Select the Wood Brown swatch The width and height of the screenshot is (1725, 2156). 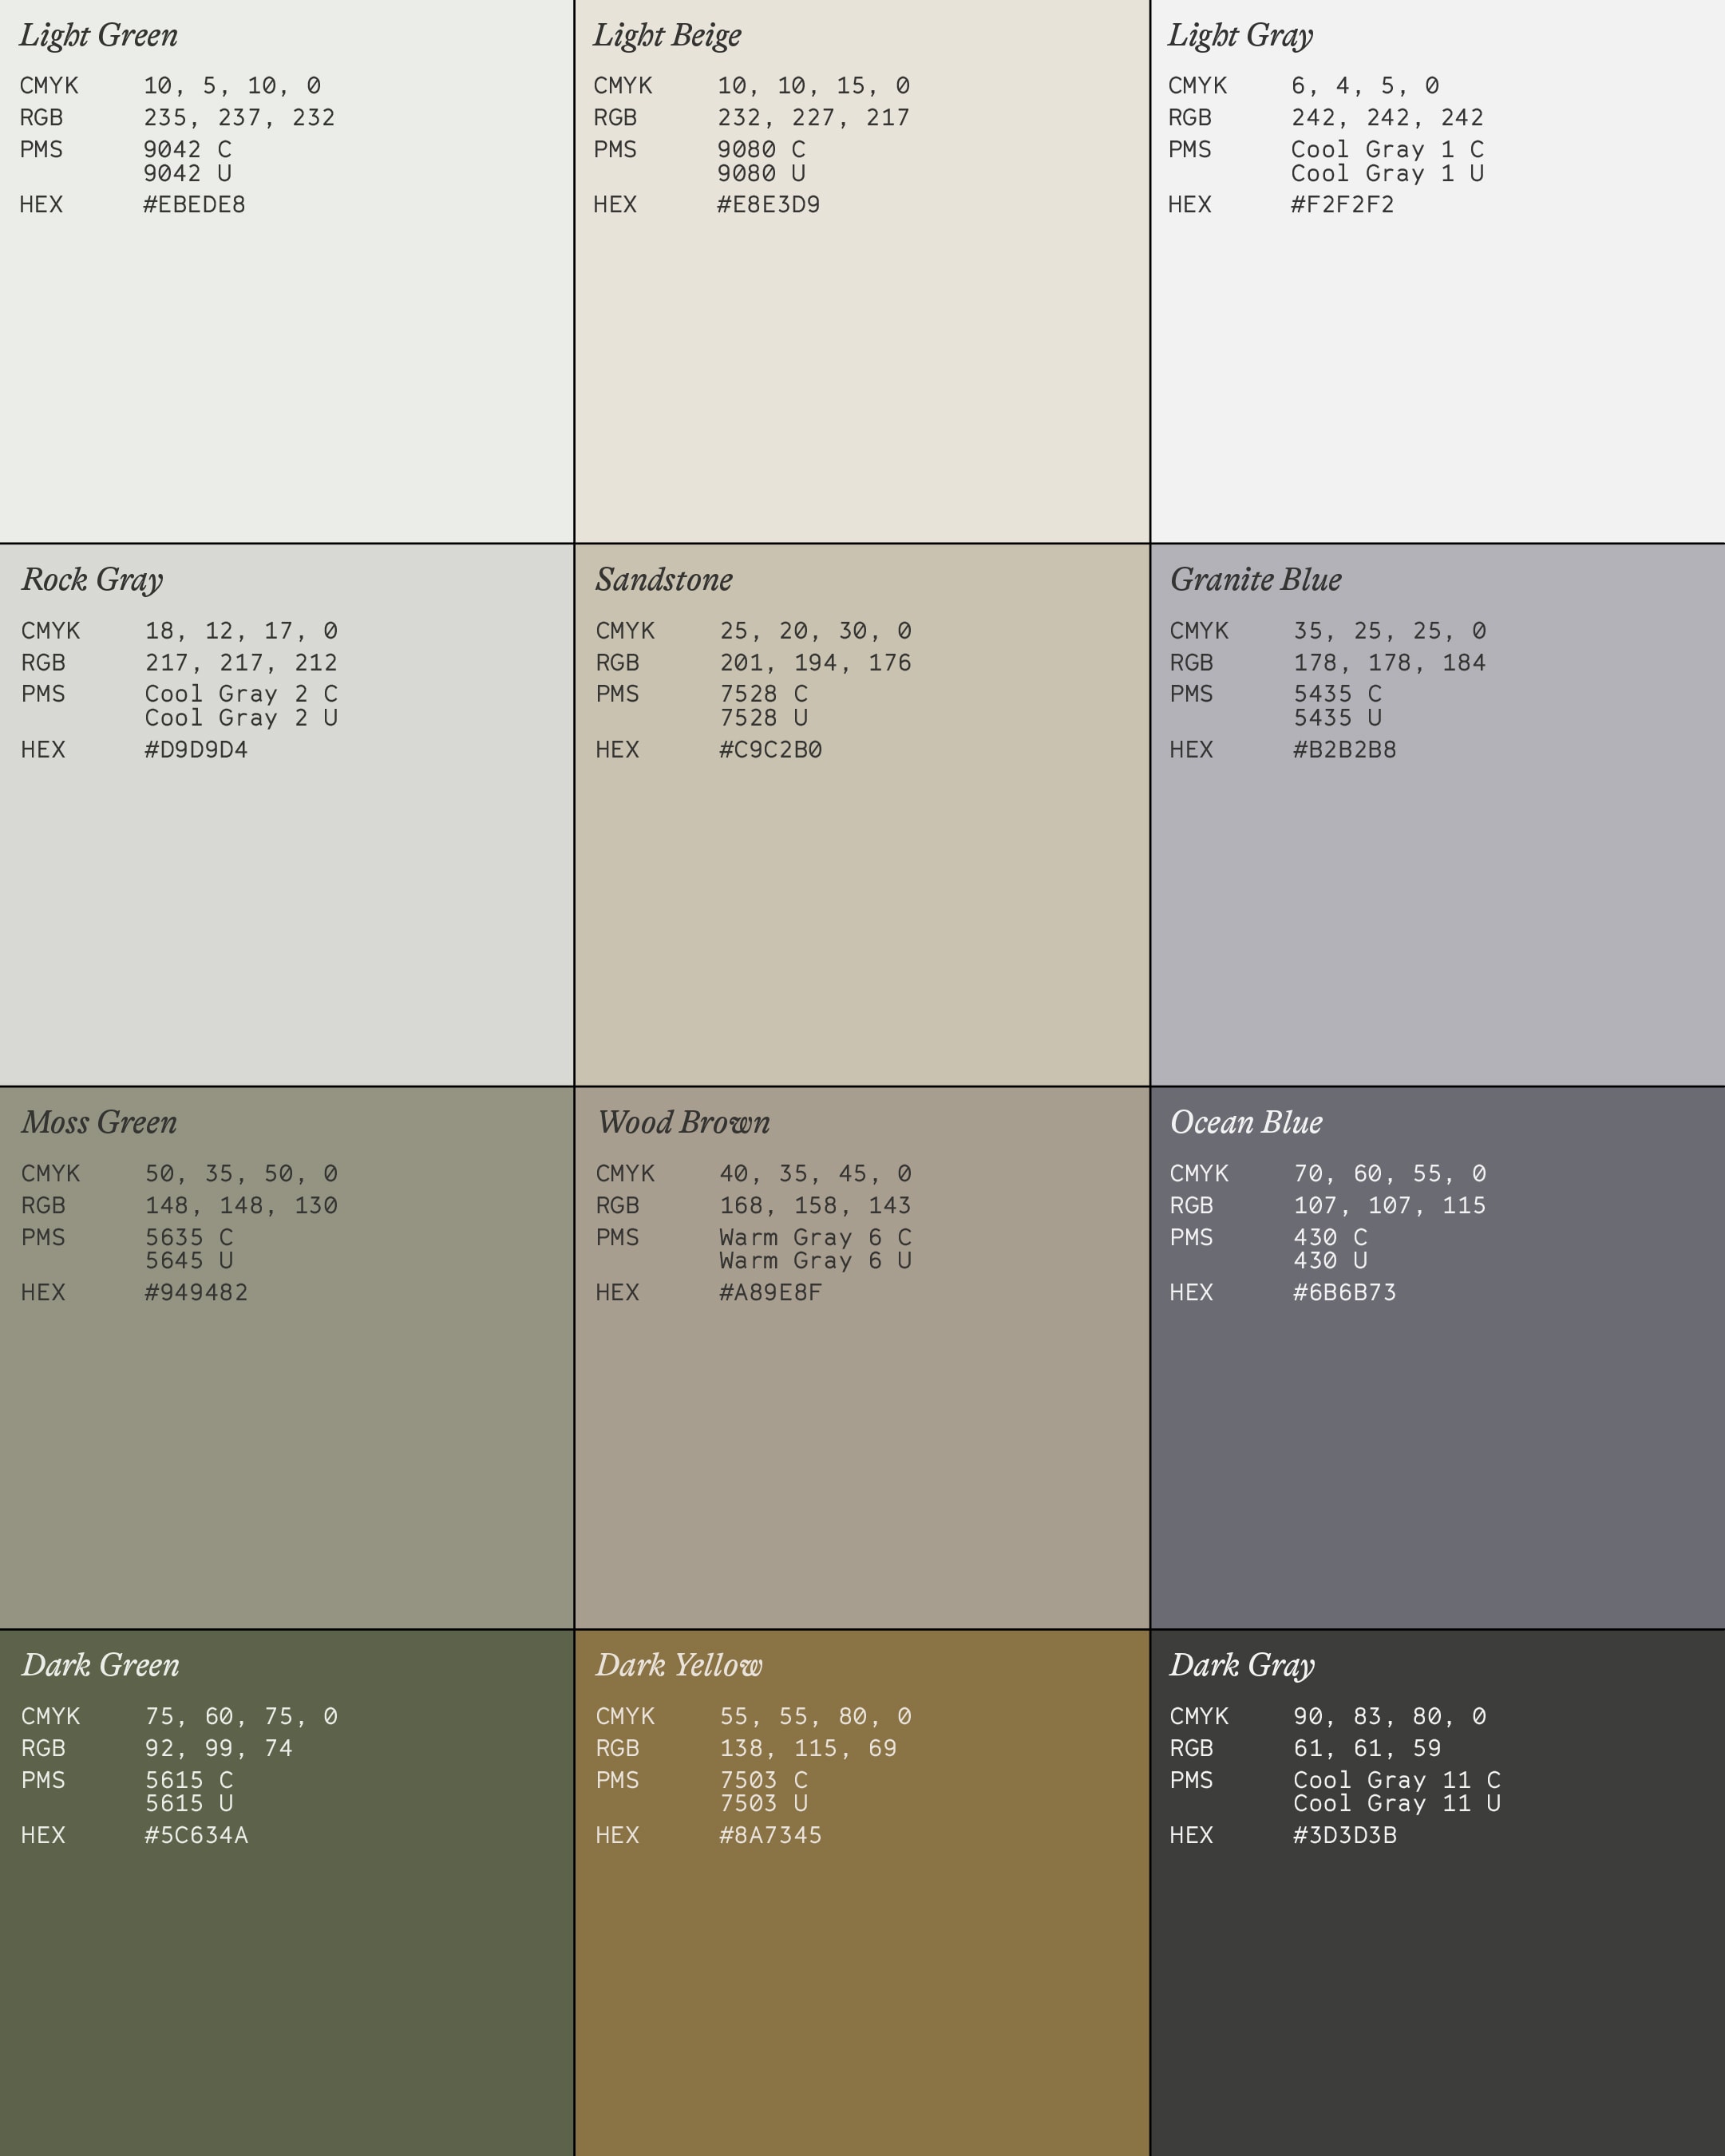(x=861, y=1460)
